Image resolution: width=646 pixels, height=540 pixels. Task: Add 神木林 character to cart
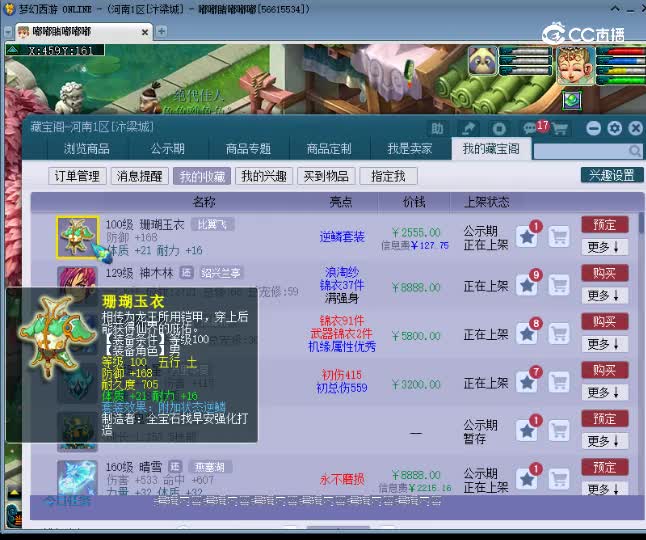559,285
